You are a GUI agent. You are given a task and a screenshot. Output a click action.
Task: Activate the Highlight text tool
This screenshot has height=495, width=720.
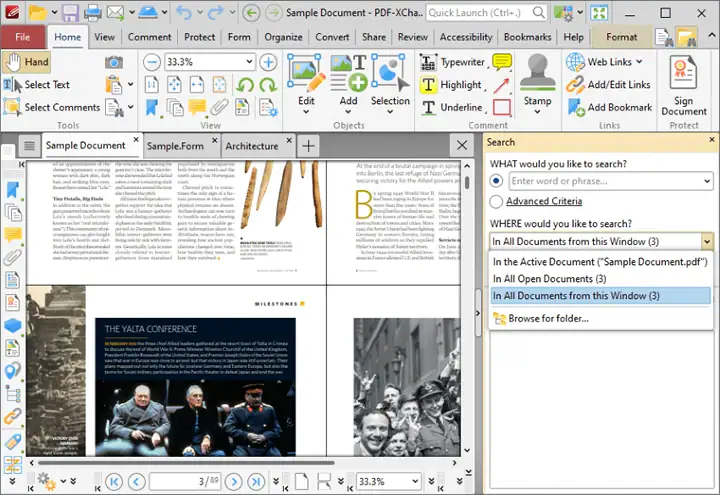point(450,85)
